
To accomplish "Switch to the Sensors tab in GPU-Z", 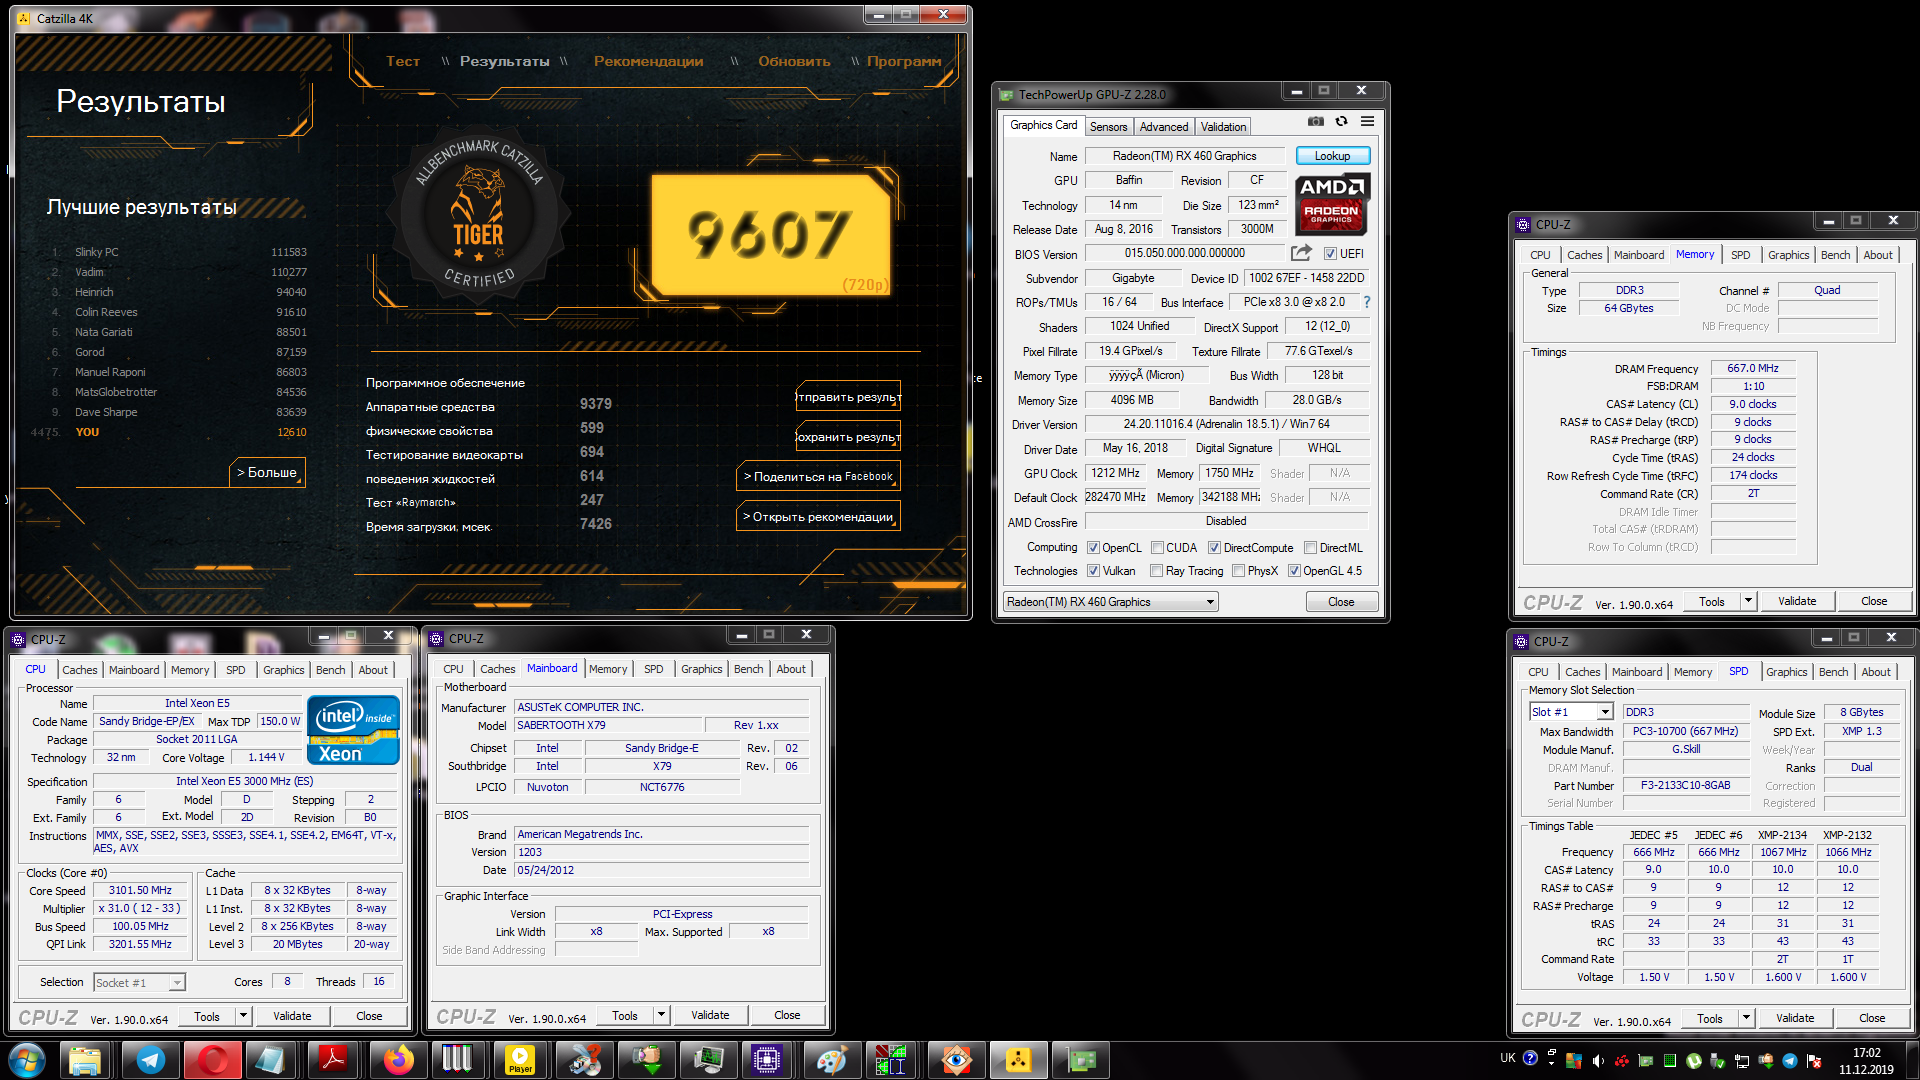I will [x=1108, y=127].
